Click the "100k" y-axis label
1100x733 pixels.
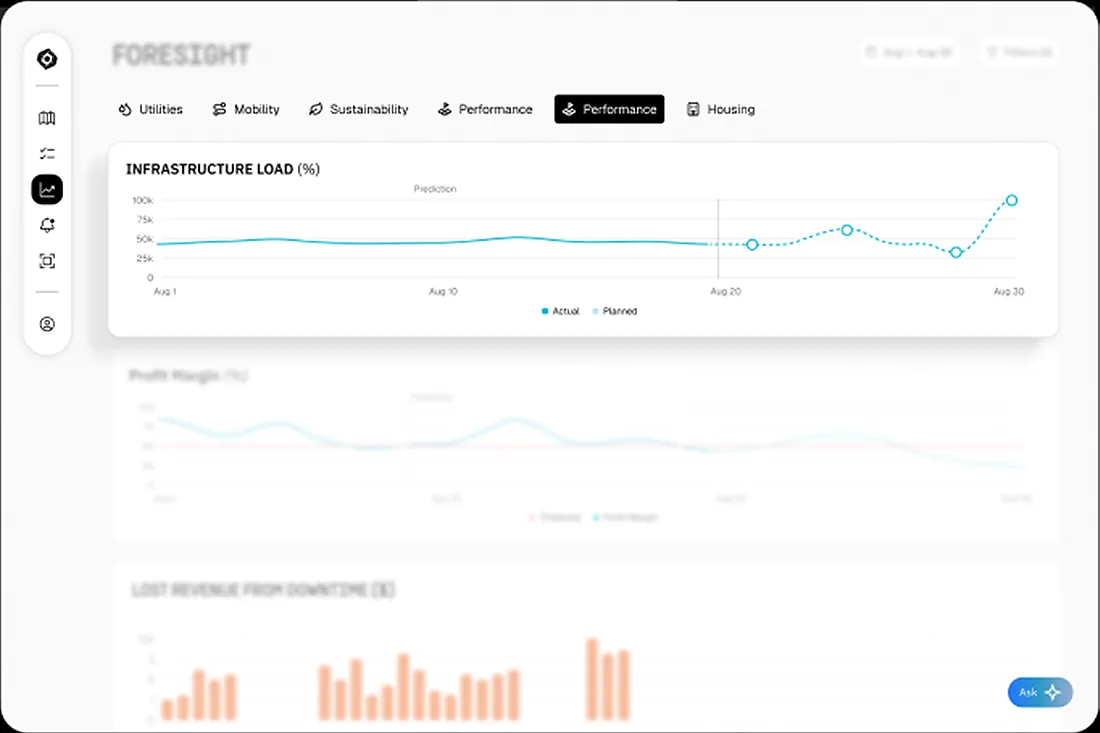coord(142,201)
